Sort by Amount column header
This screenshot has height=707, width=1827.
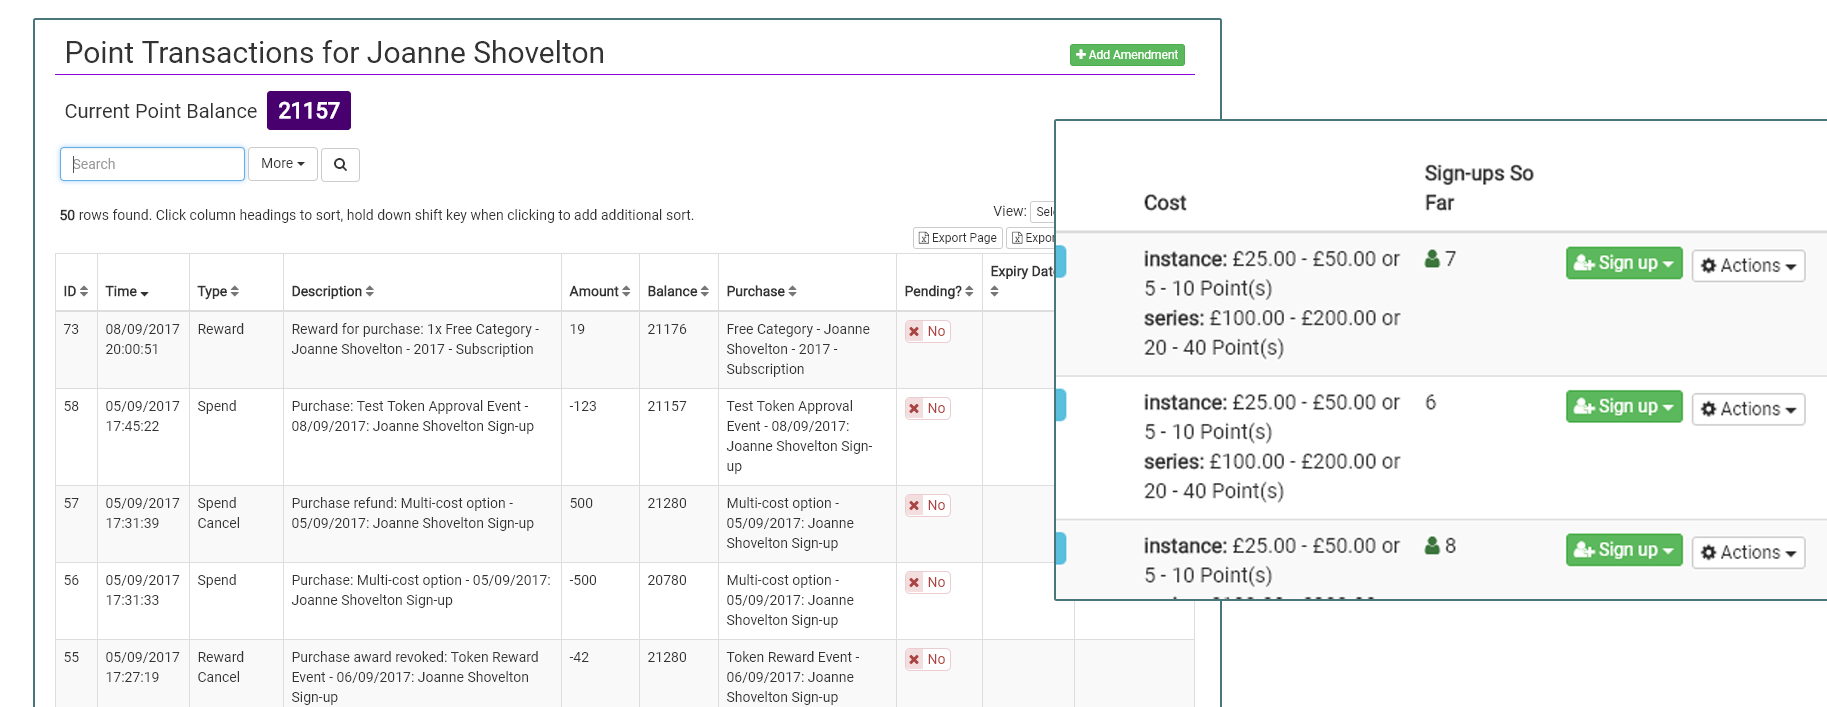599,291
